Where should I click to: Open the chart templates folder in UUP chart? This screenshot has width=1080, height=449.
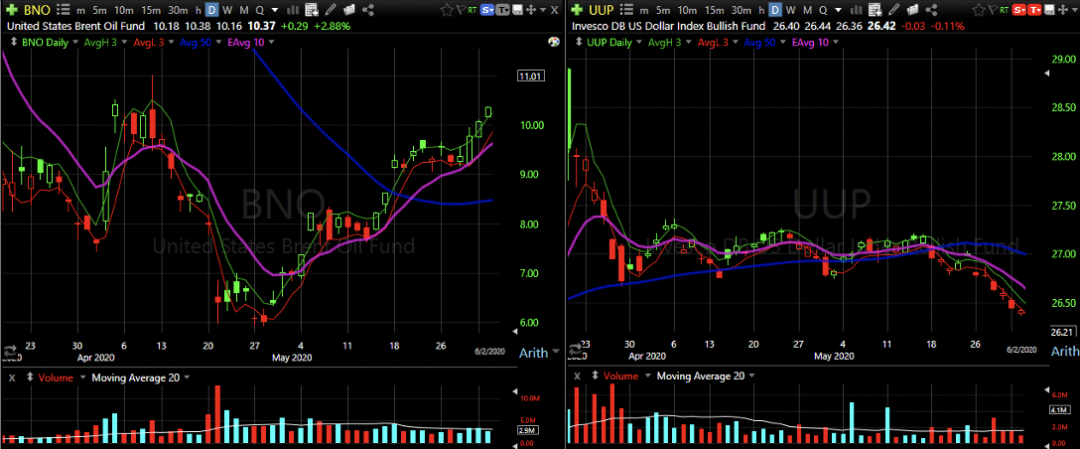click(x=913, y=10)
